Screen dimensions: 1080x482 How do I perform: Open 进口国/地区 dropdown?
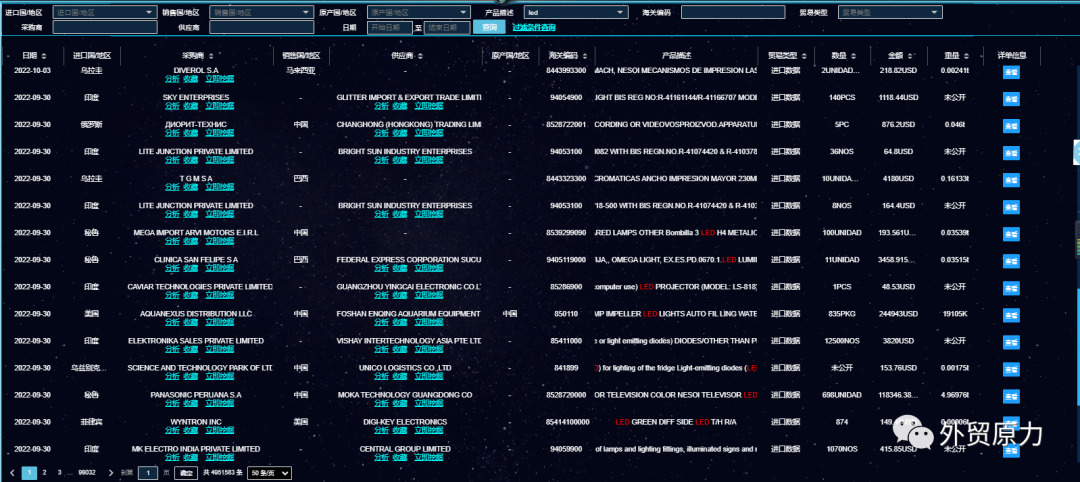pos(105,12)
